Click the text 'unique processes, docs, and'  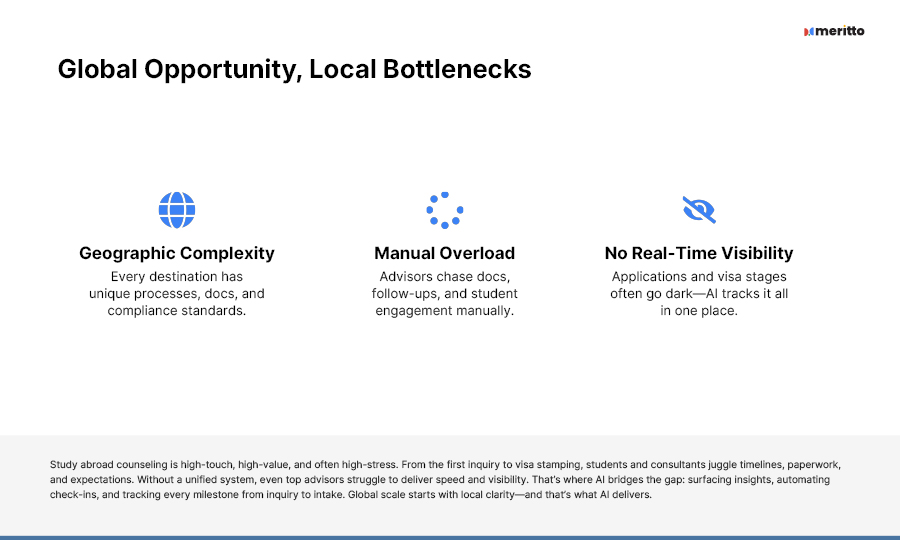177,294
